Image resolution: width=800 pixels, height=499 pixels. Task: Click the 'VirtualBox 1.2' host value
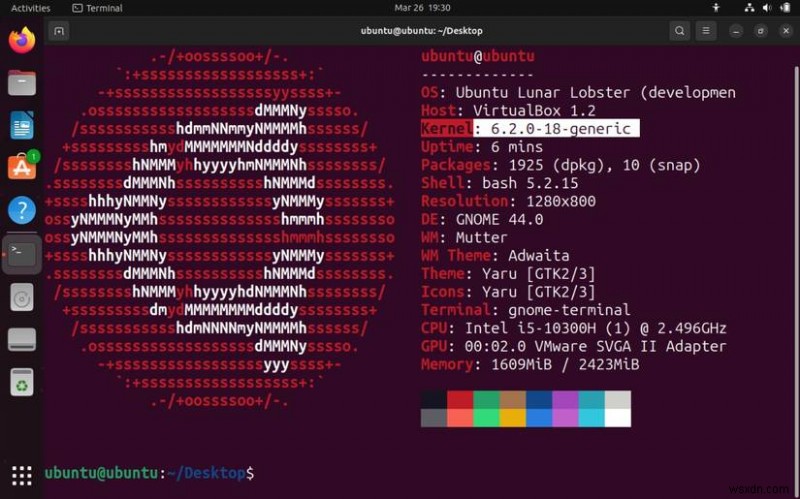[x=534, y=111]
